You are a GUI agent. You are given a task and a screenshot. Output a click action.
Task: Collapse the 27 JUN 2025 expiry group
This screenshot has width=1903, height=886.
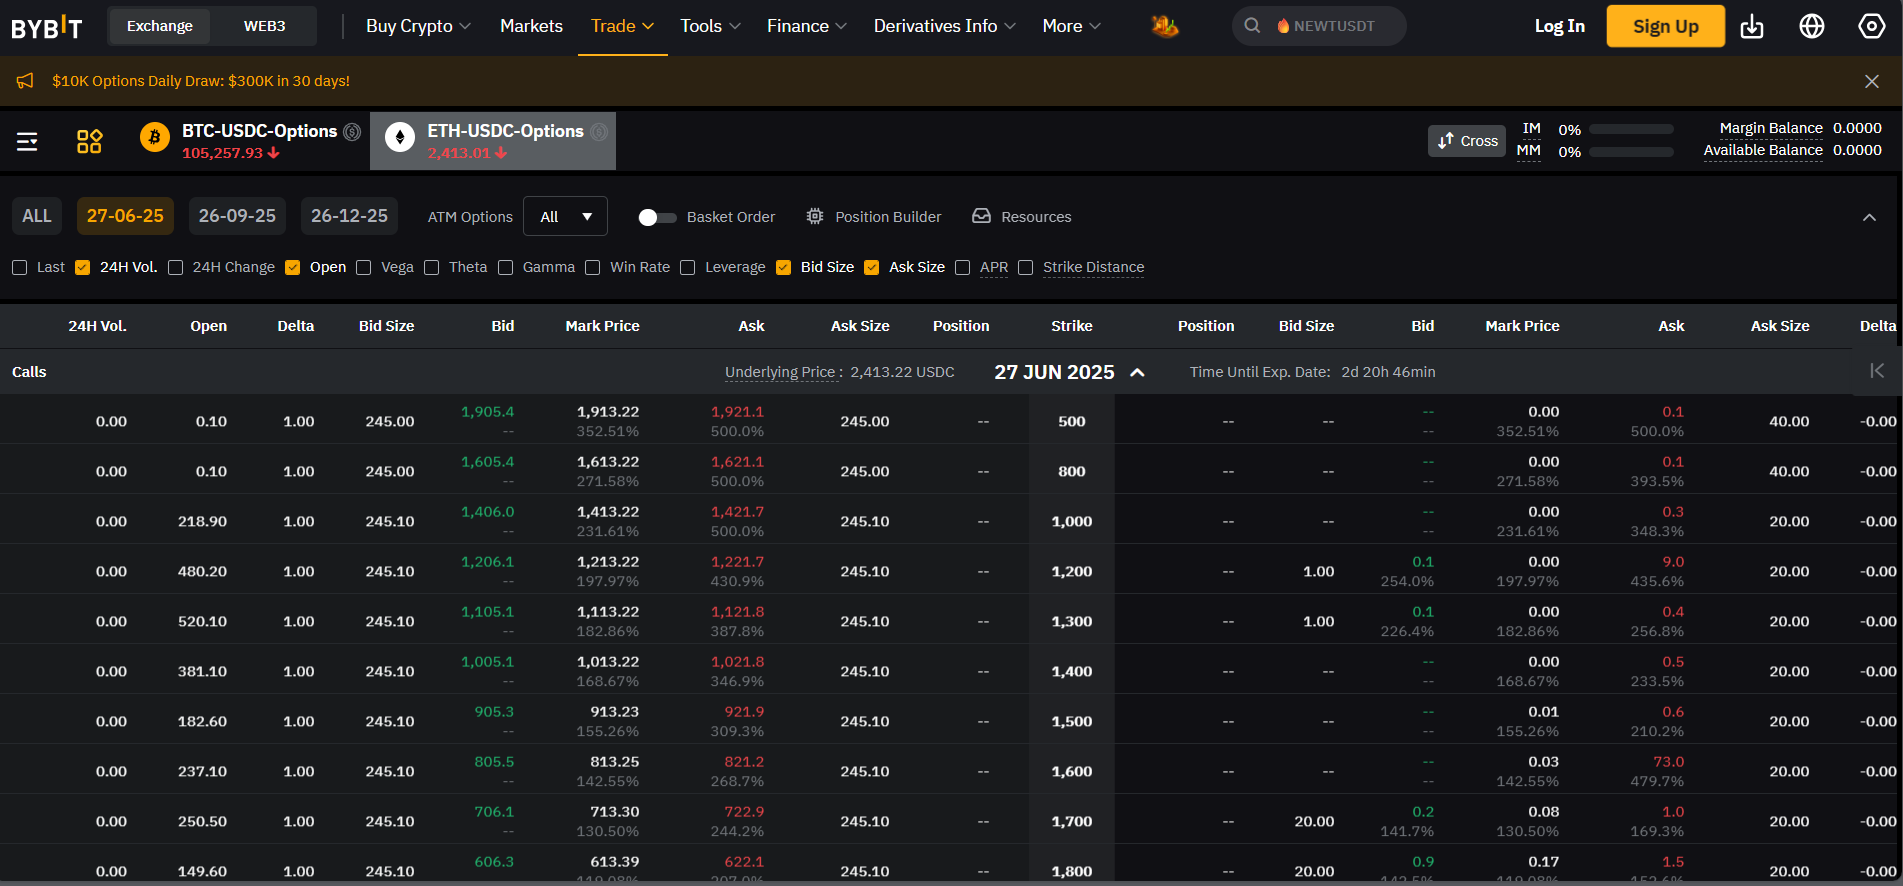click(1137, 372)
